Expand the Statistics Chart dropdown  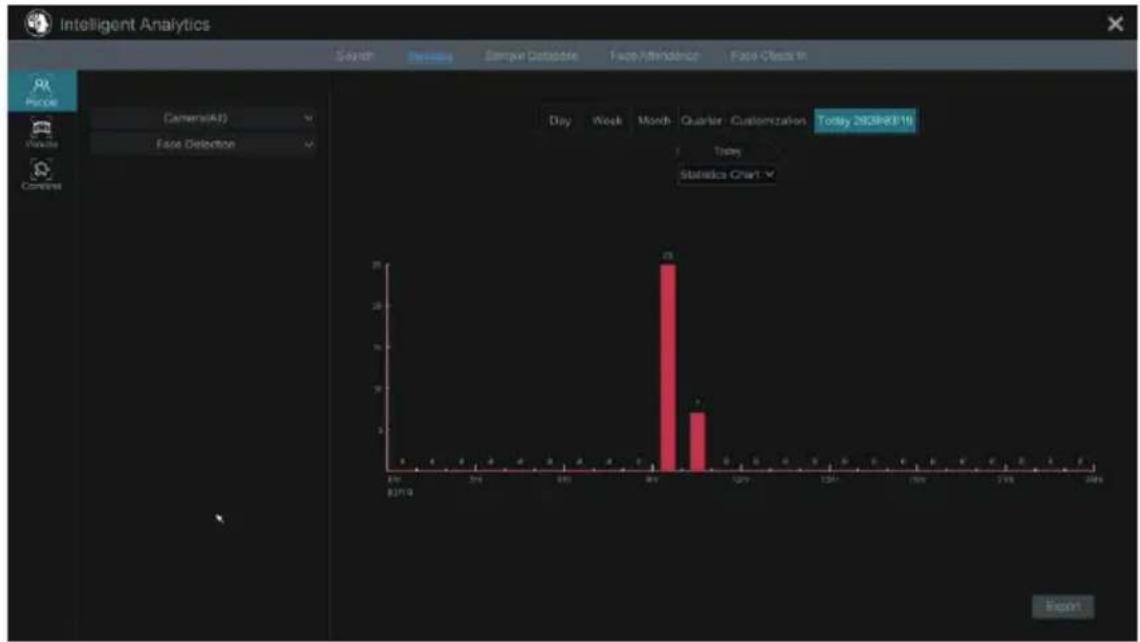pyautogui.click(x=726, y=174)
